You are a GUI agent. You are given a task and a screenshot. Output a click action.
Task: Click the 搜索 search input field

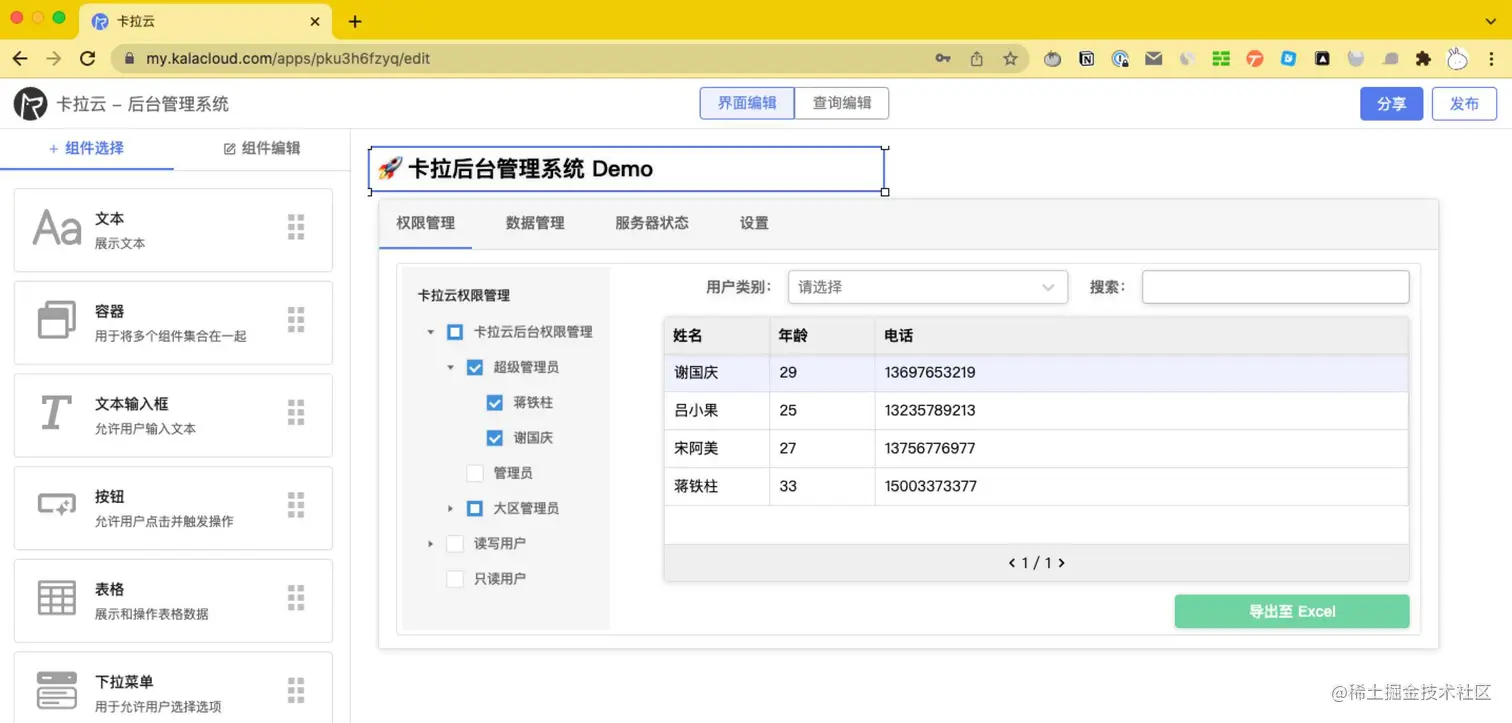coord(1275,287)
